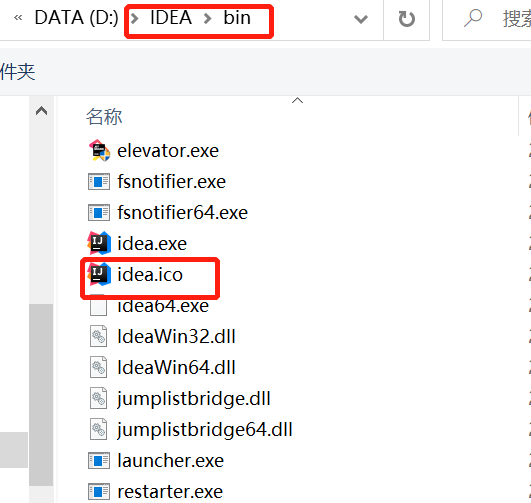
Task: Select the fsnotifier64.exe file name
Action: coord(182,213)
